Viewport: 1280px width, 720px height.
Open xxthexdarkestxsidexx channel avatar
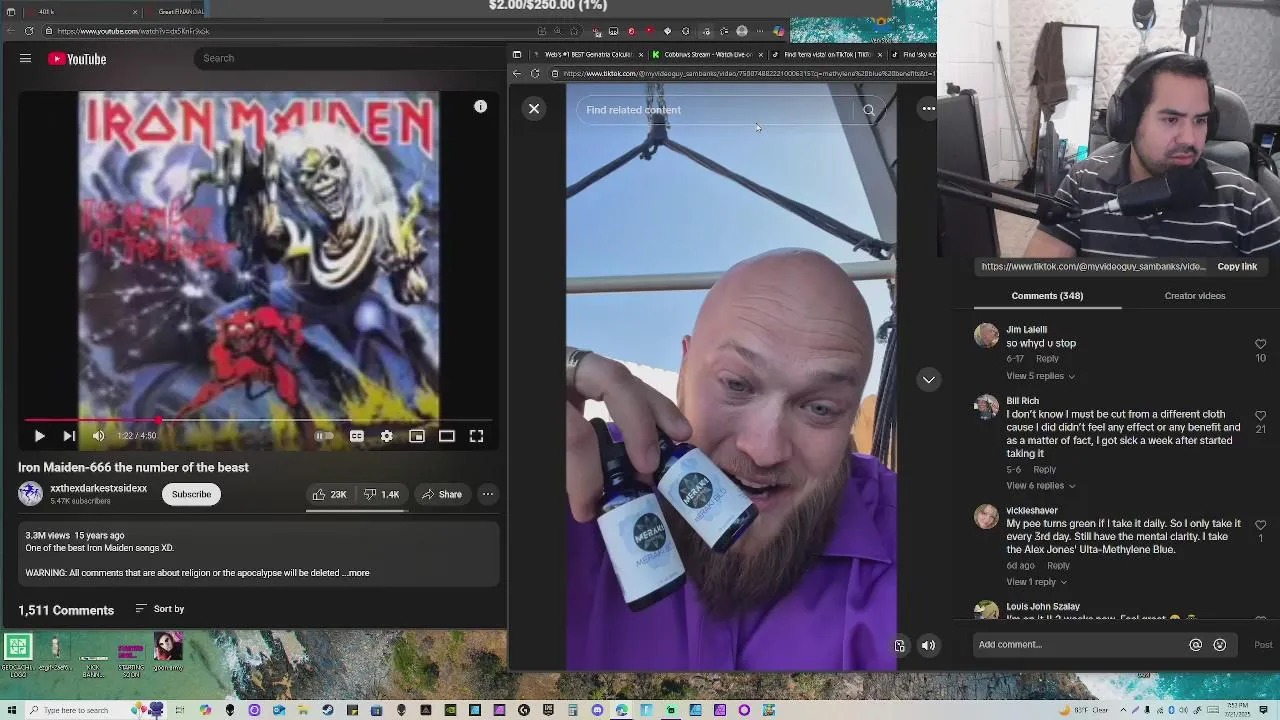[30, 494]
